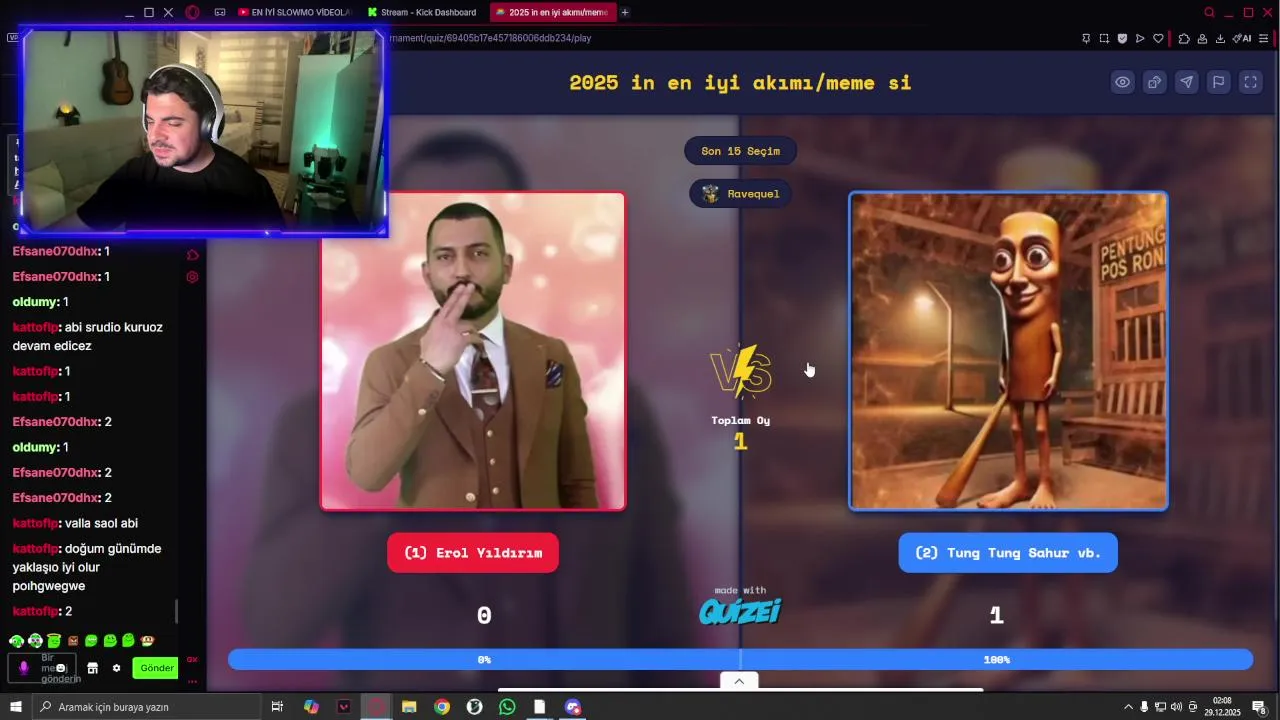Open browser search magnifier icon
Screen dimensions: 1280x720
(1209, 12)
